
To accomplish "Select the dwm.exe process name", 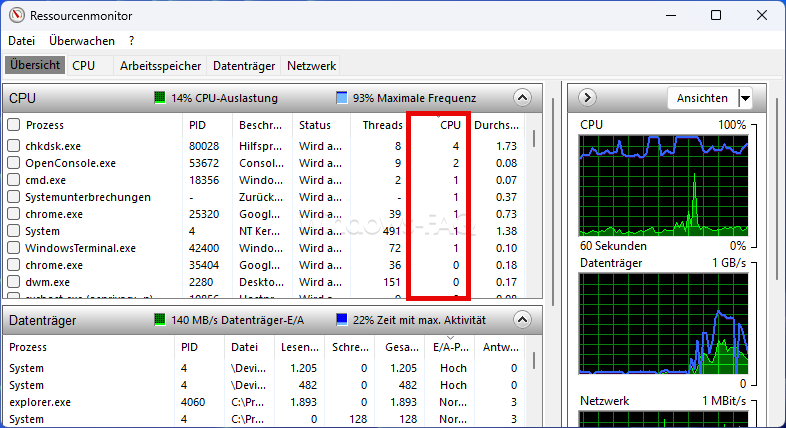I will click(x=48, y=282).
